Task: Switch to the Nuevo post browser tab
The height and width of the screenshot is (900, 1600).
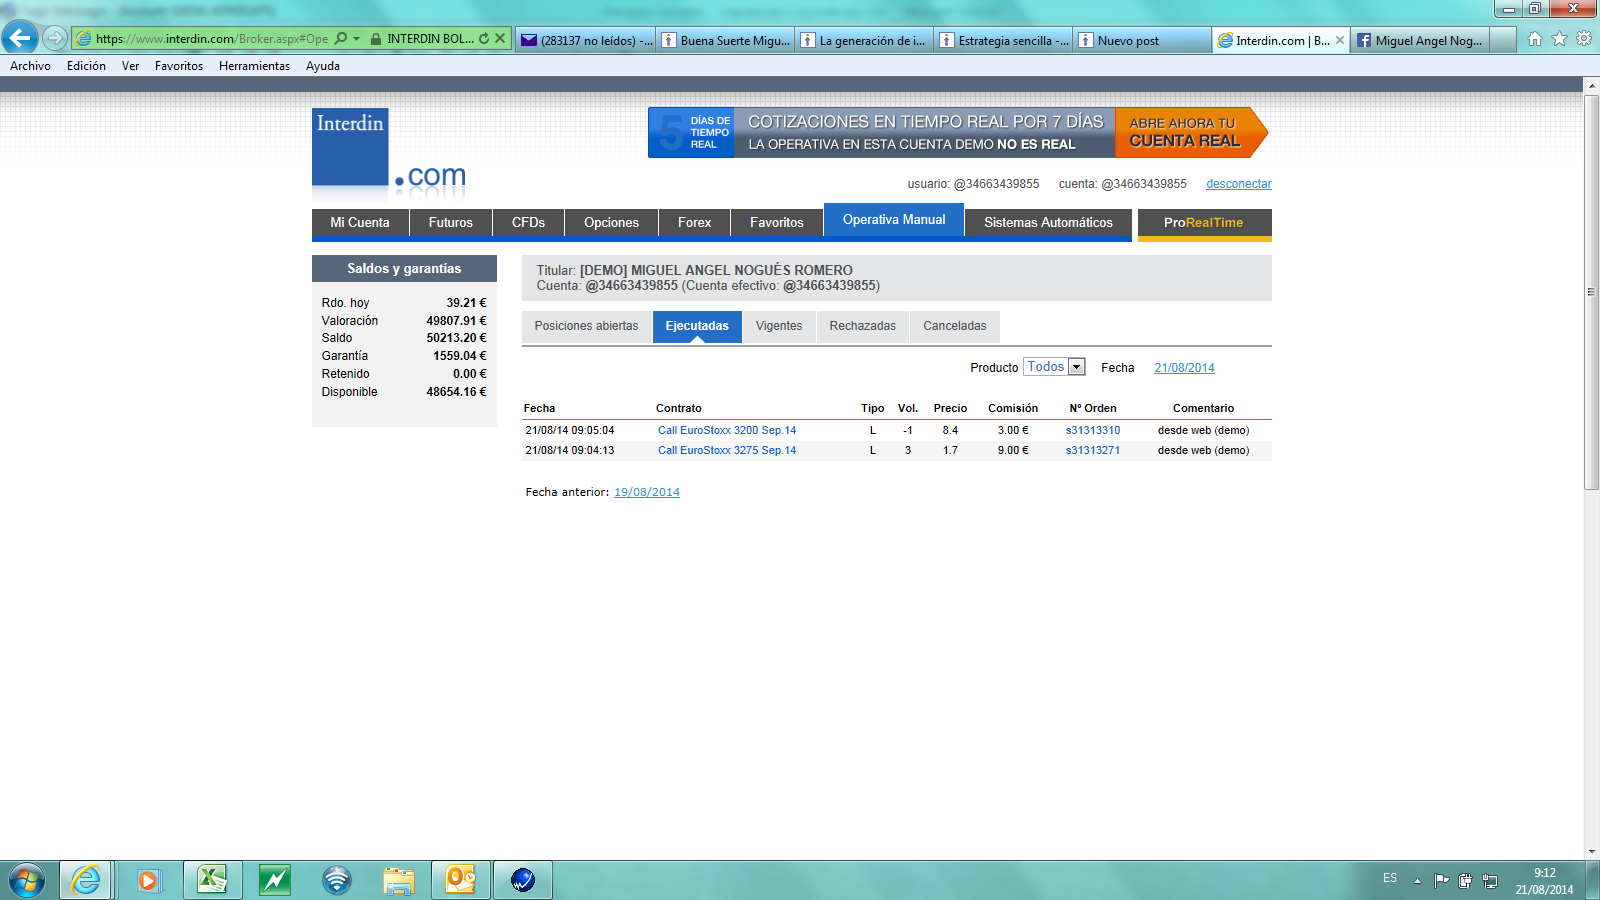Action: pos(1142,40)
